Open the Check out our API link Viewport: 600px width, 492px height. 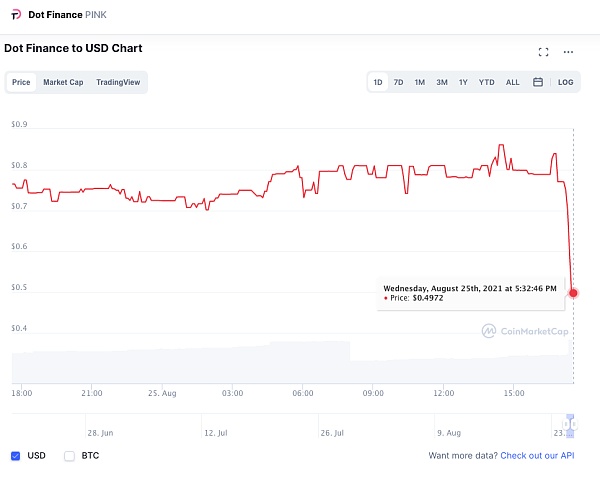point(537,456)
